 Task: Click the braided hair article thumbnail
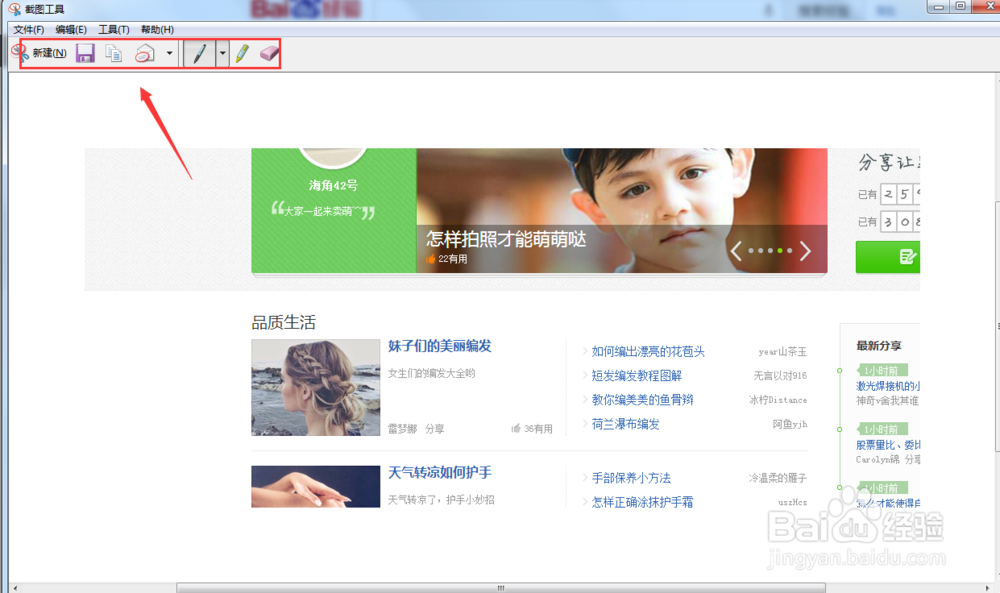point(315,388)
